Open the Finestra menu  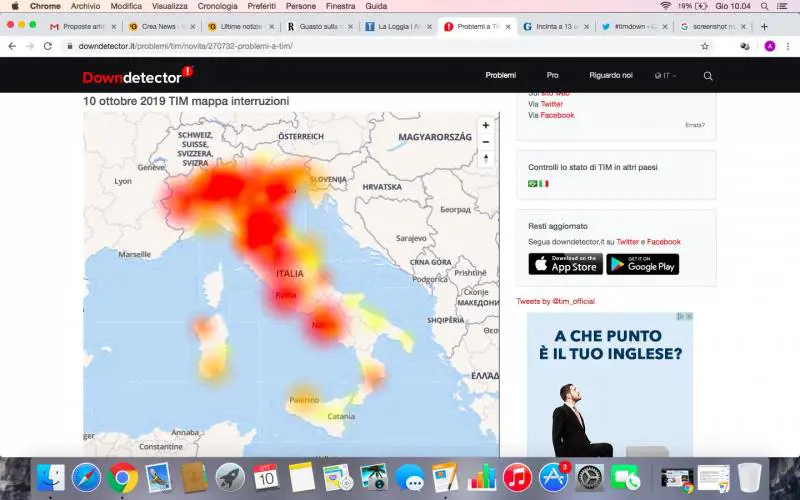(x=340, y=6)
